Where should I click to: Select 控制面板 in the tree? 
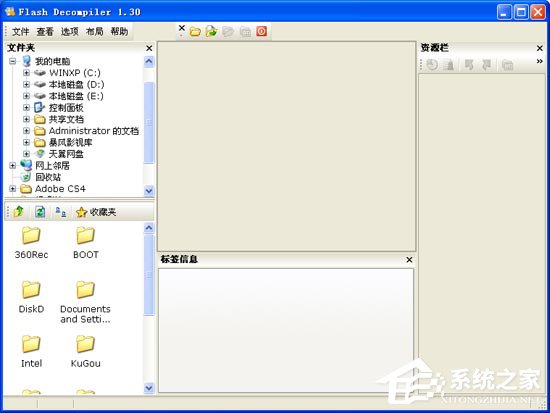coord(66,107)
